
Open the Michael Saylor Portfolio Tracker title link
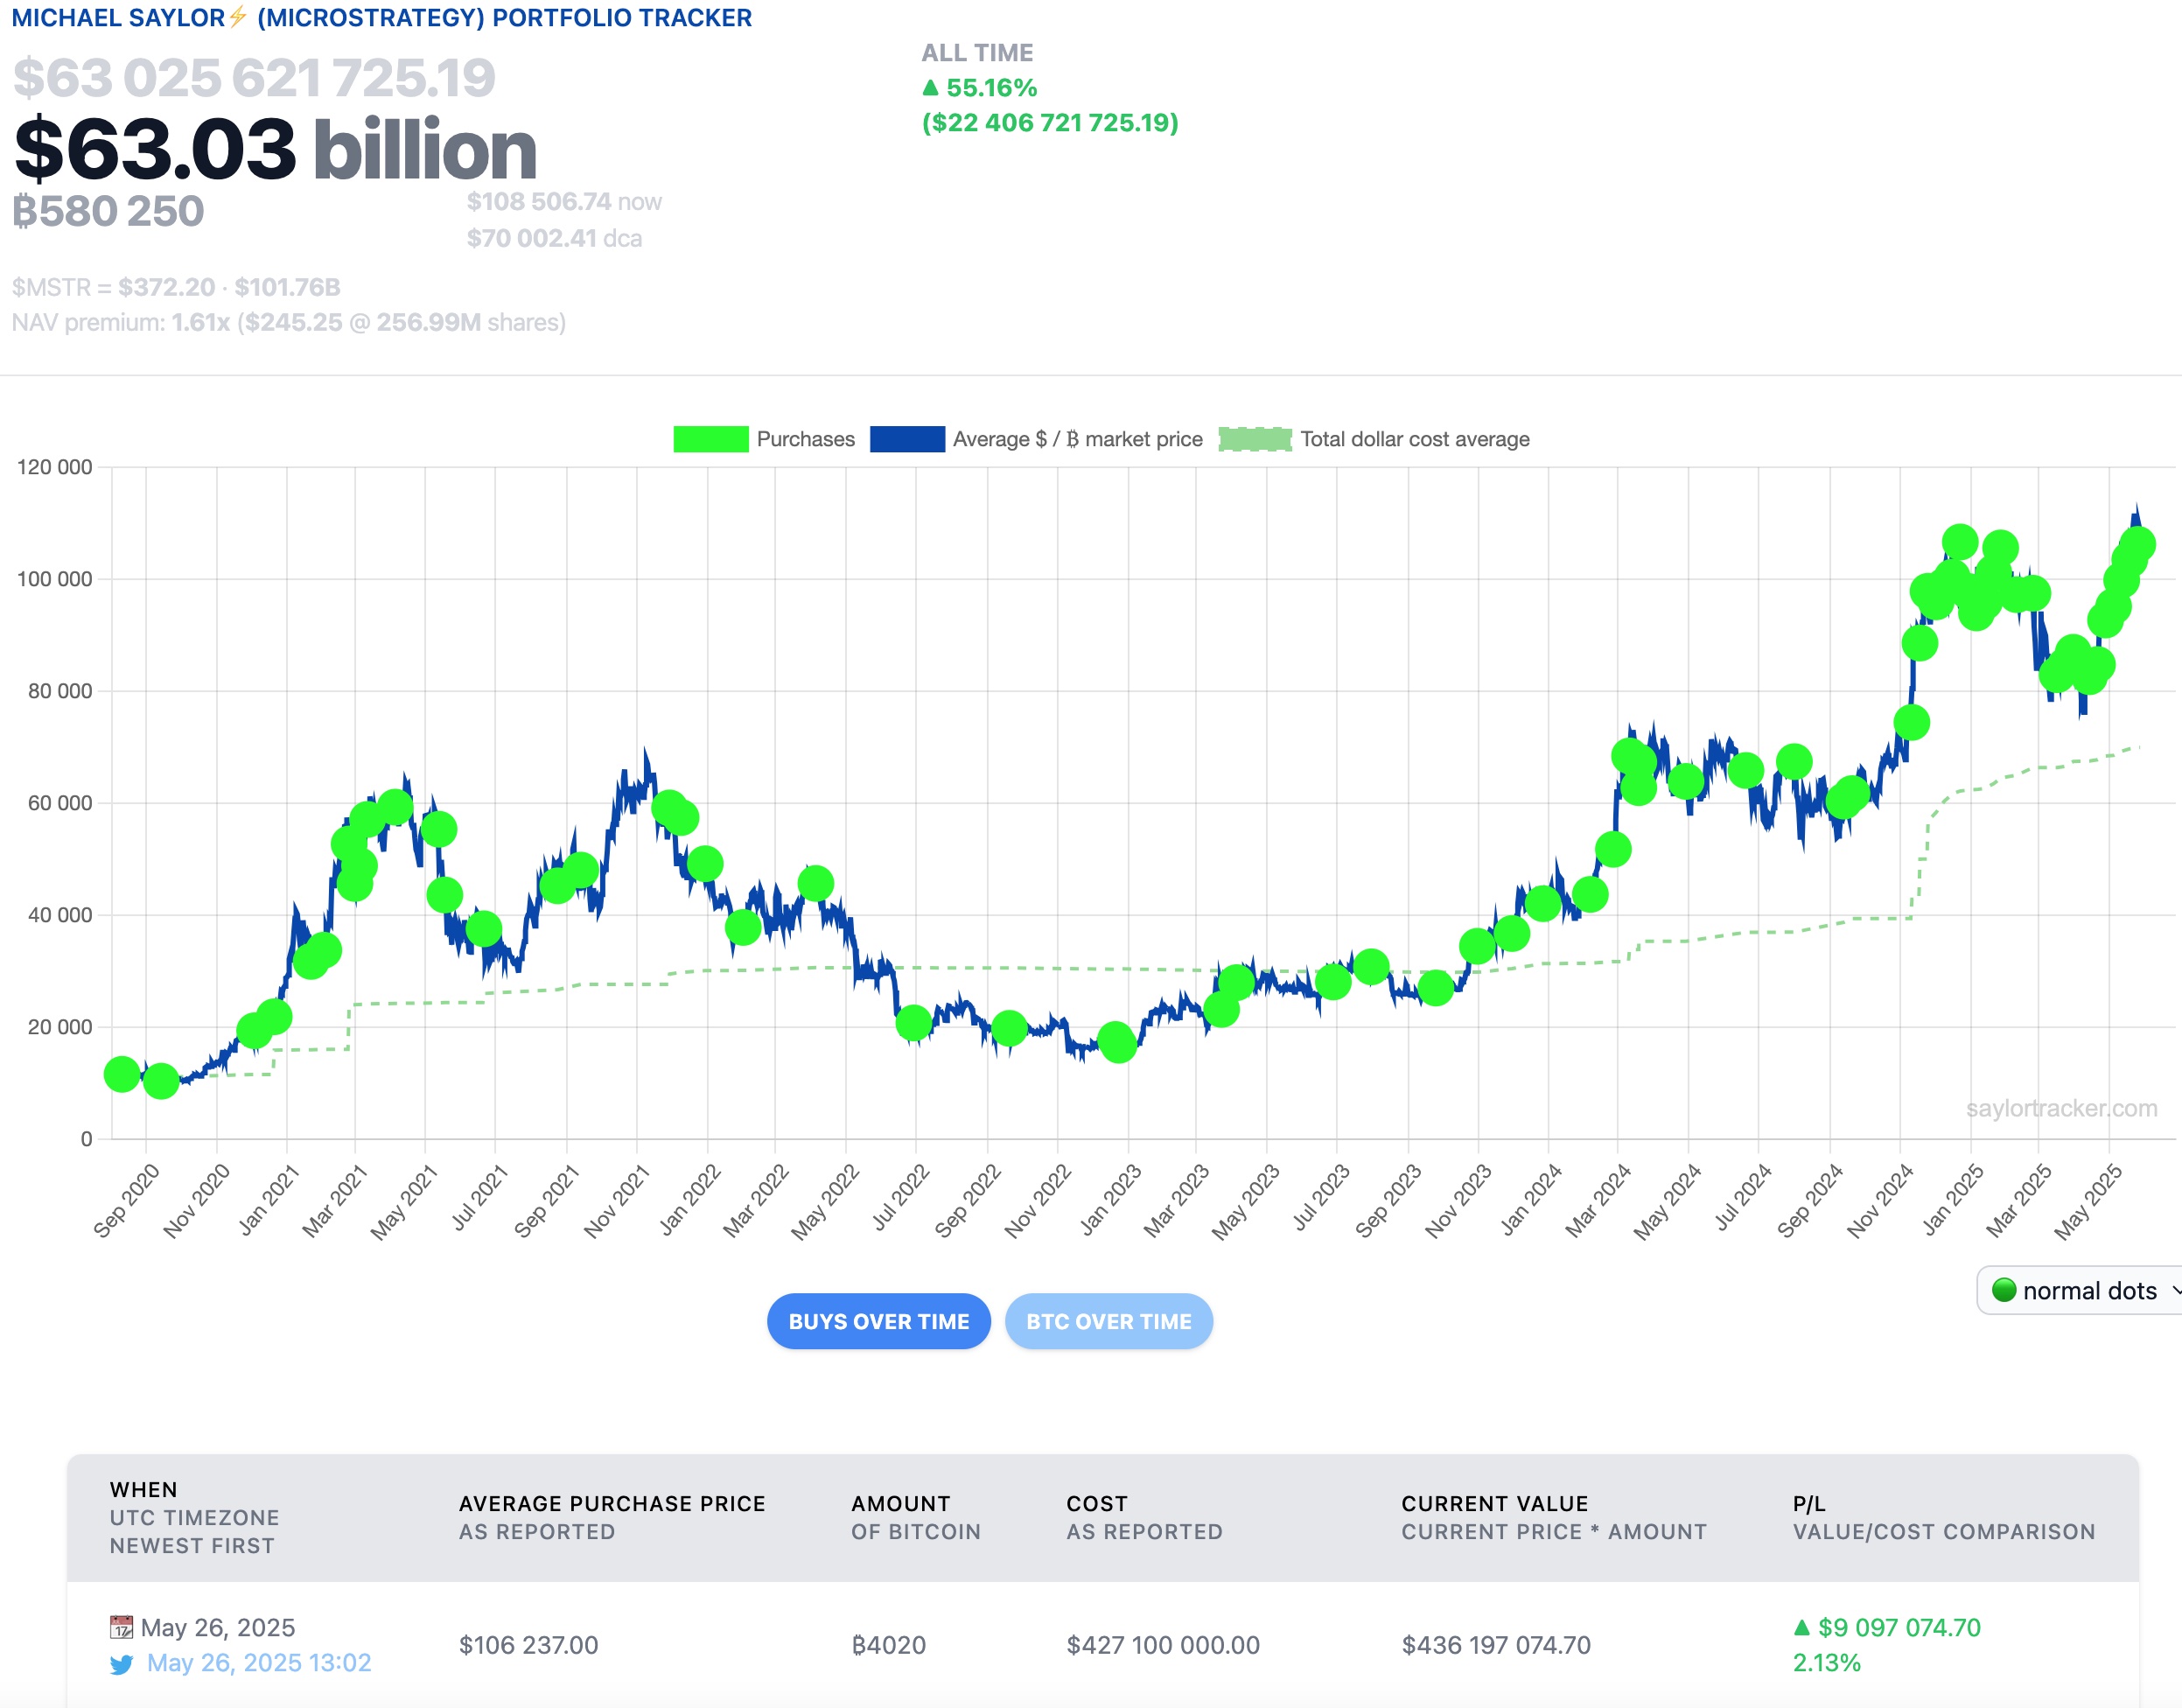[381, 17]
